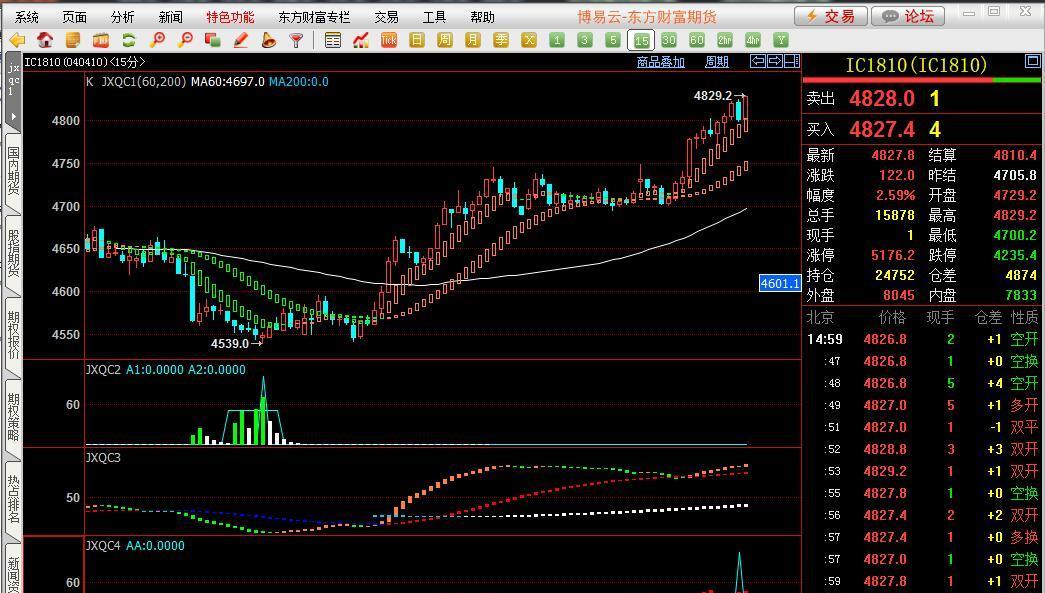Image resolution: width=1045 pixels, height=593 pixels.
Task: Expand the left sidebar arrow under jxqc1
Action: [13, 117]
